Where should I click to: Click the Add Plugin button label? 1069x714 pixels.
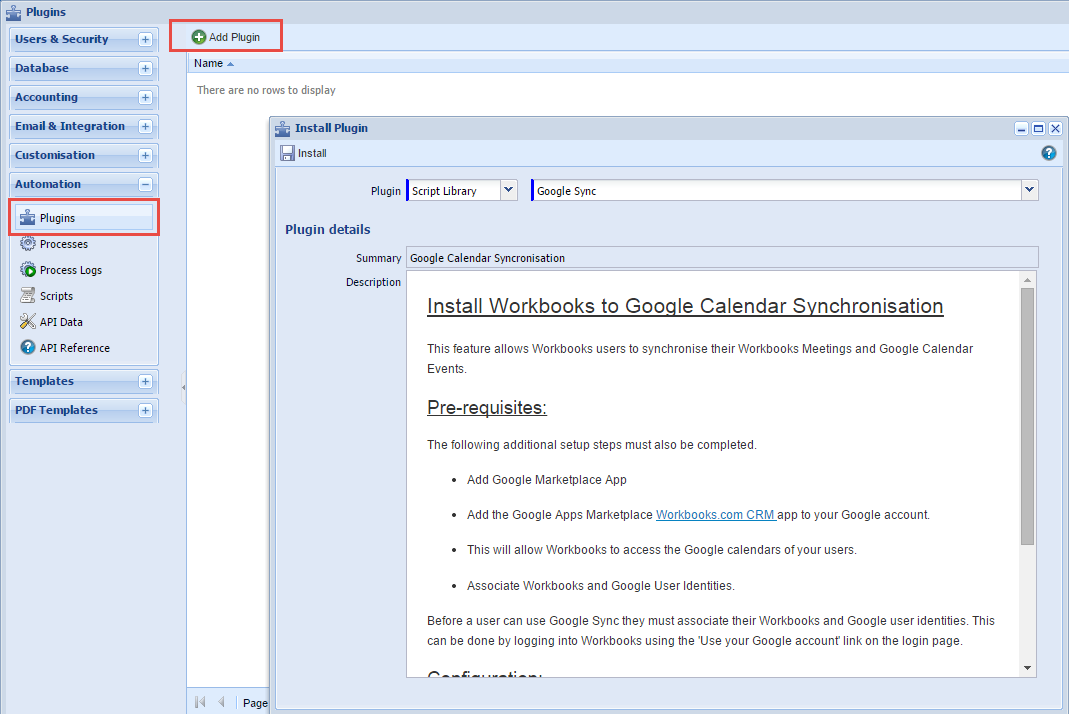point(235,37)
